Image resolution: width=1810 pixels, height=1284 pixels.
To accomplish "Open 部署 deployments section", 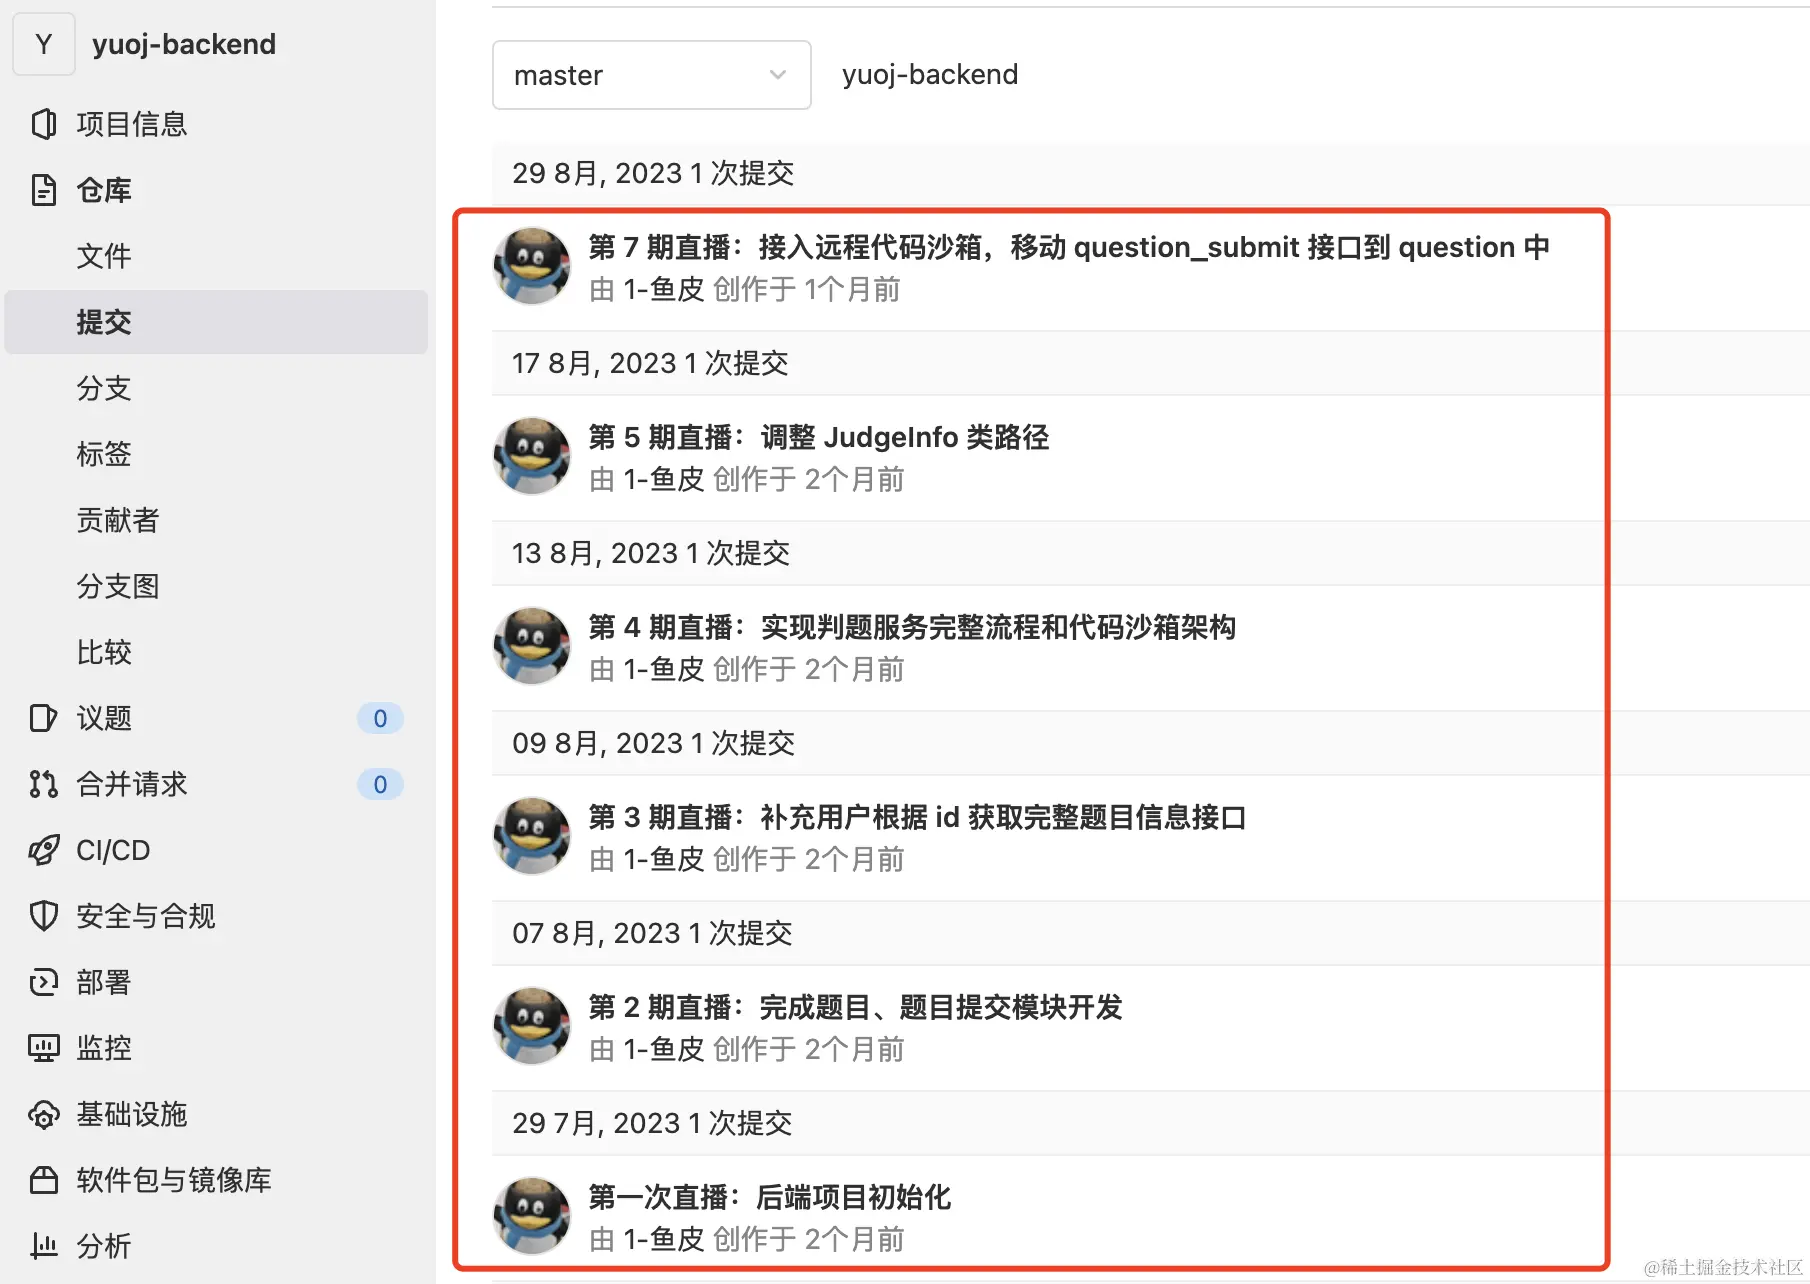I will tap(104, 982).
